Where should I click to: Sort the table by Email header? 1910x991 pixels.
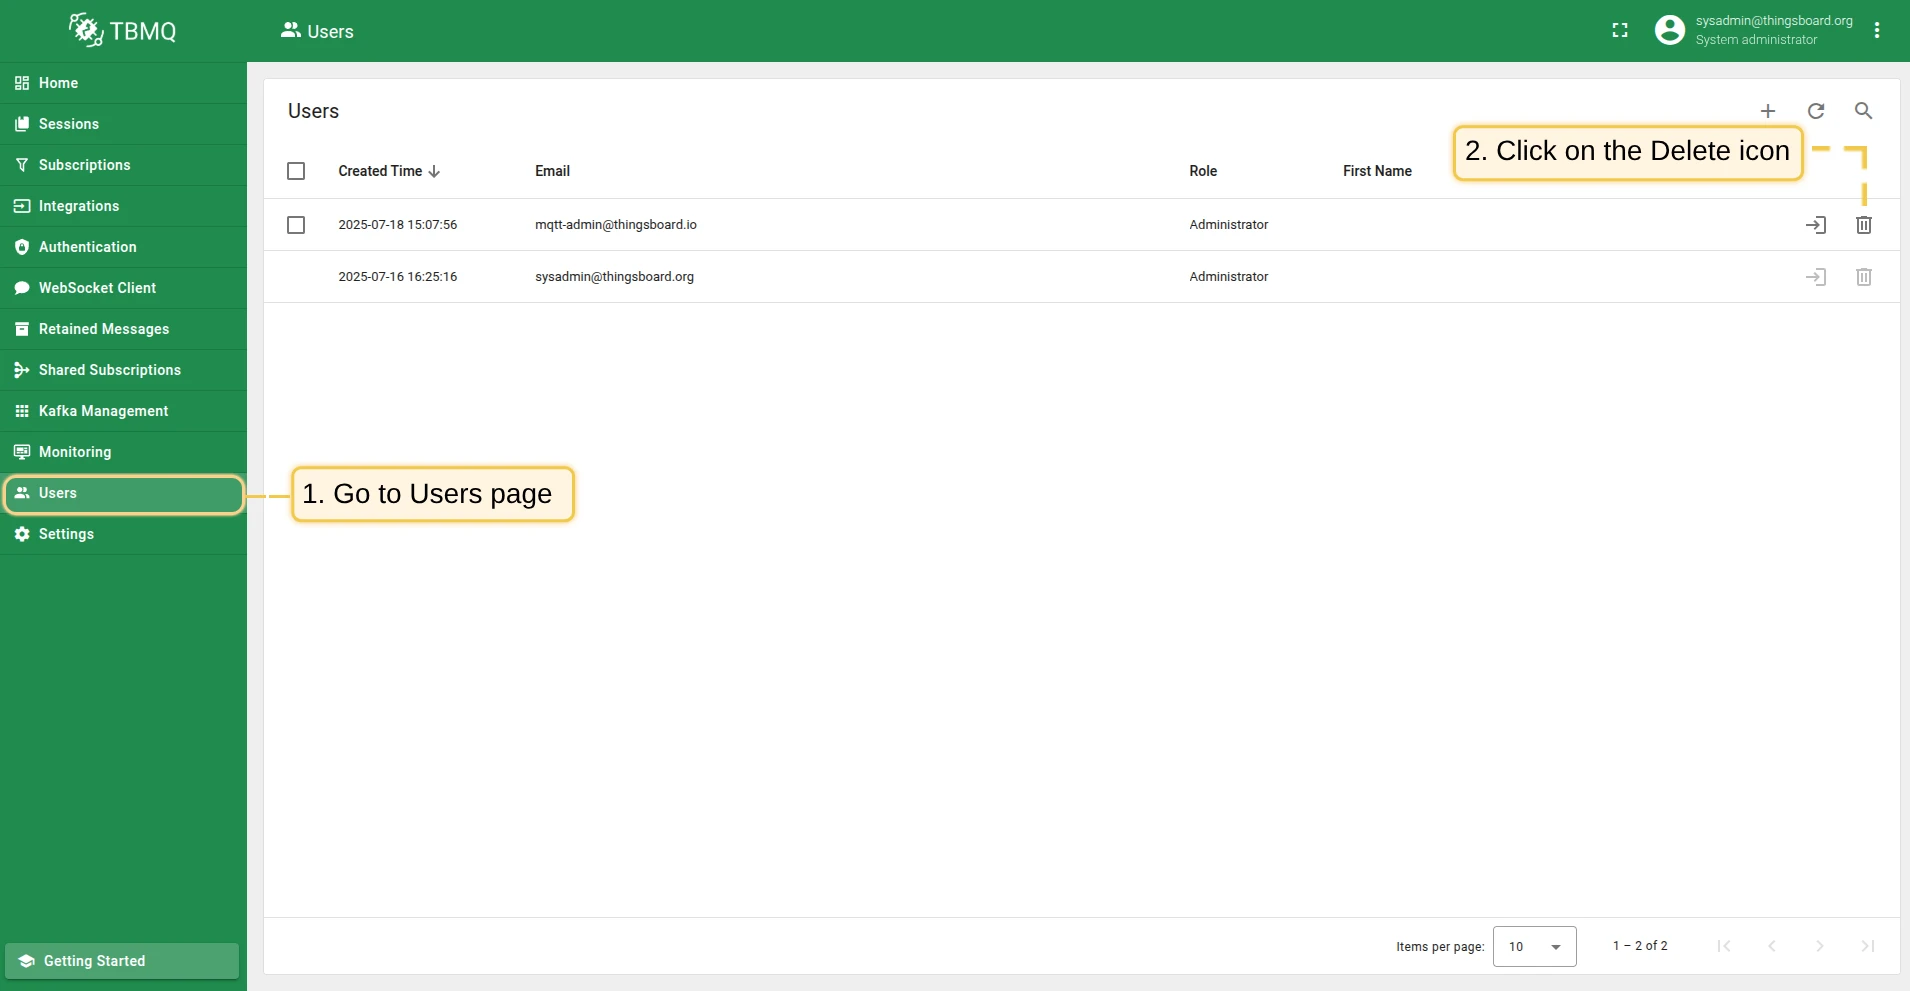tap(552, 171)
